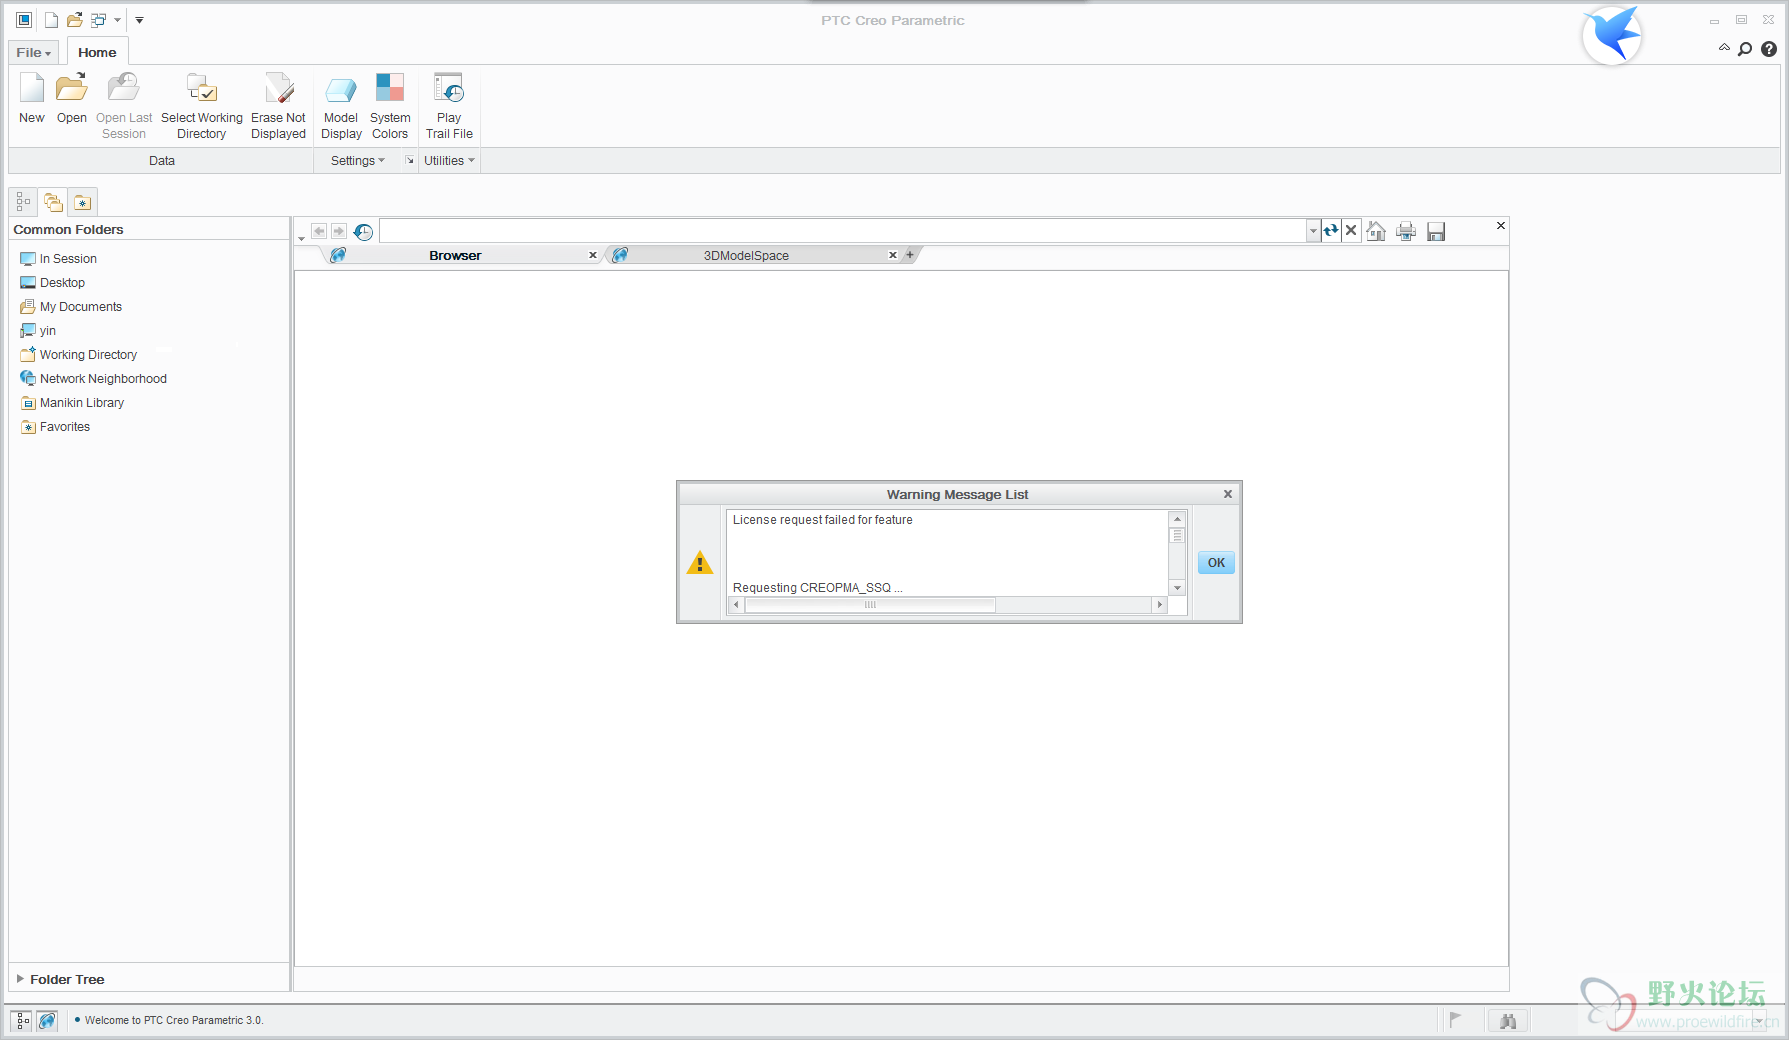Click the windows switcher icon in the quick access toolbar

[98, 20]
